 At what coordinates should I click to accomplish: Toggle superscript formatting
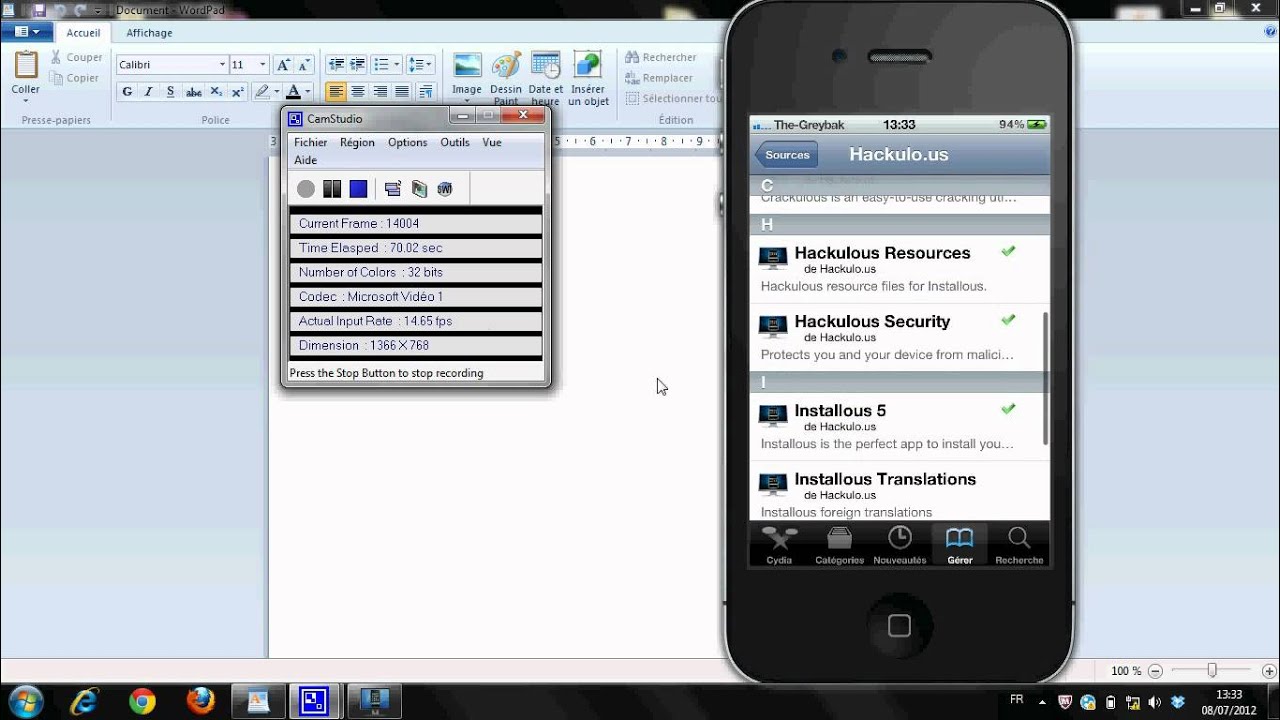pyautogui.click(x=238, y=92)
